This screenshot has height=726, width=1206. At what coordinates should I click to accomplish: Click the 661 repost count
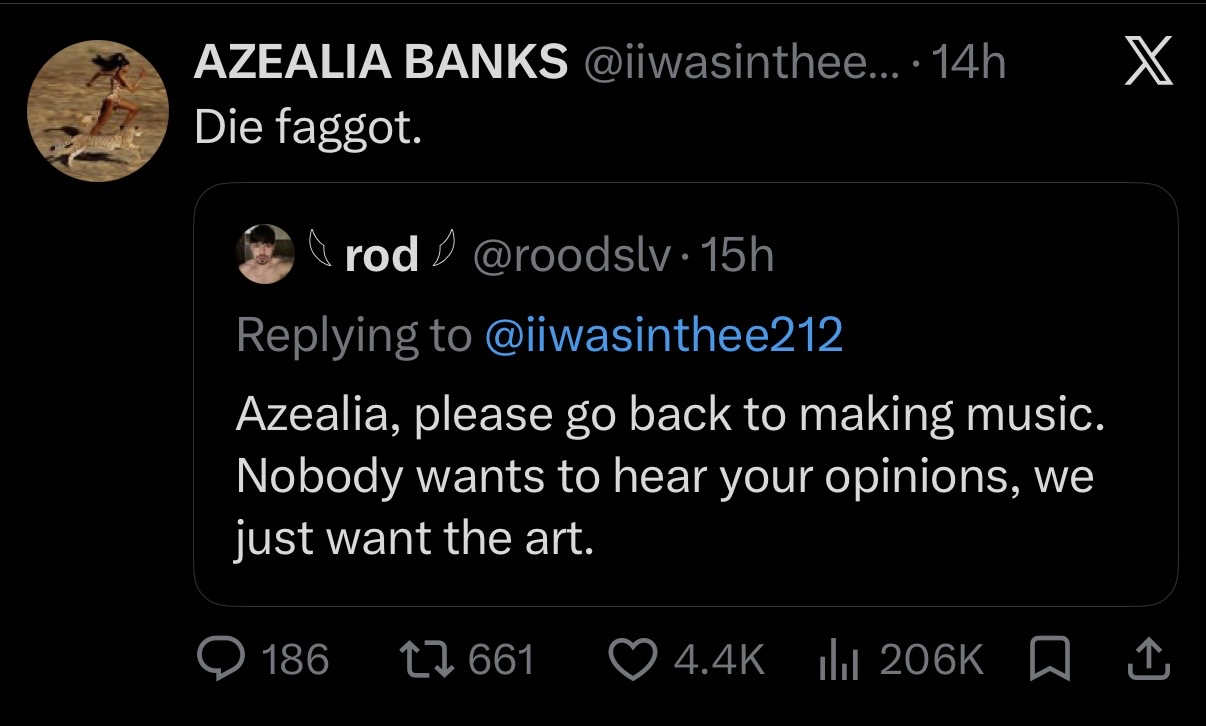pyautogui.click(x=501, y=660)
